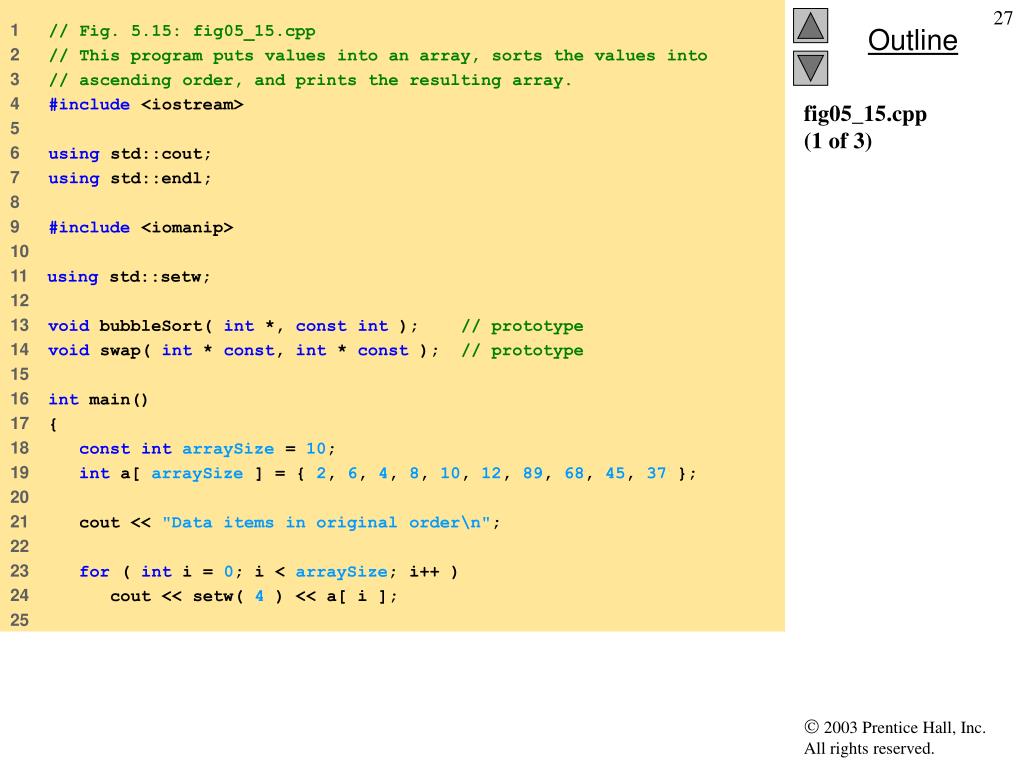
Task: Click the for loop header on line 23
Action: tap(268, 571)
